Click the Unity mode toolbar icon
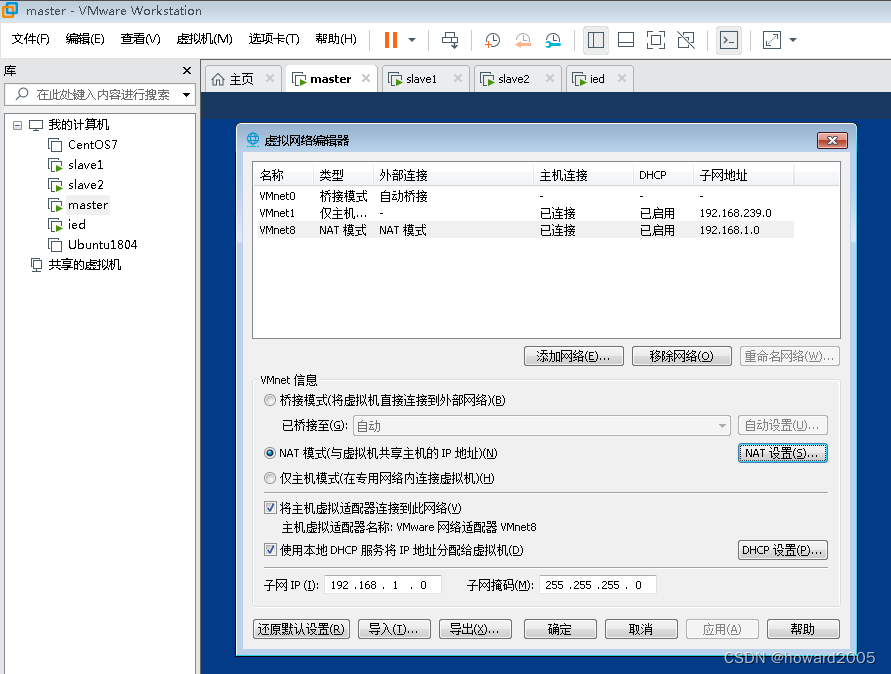The image size is (891, 674). point(686,40)
